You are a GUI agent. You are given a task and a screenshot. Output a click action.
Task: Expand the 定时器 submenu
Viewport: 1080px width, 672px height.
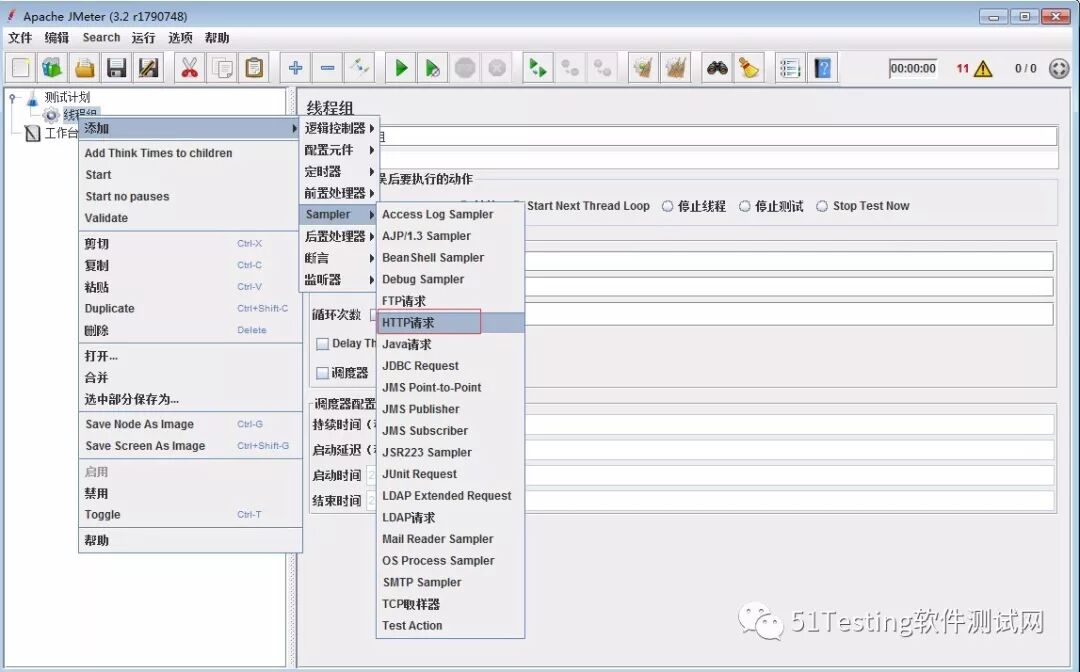pos(339,171)
